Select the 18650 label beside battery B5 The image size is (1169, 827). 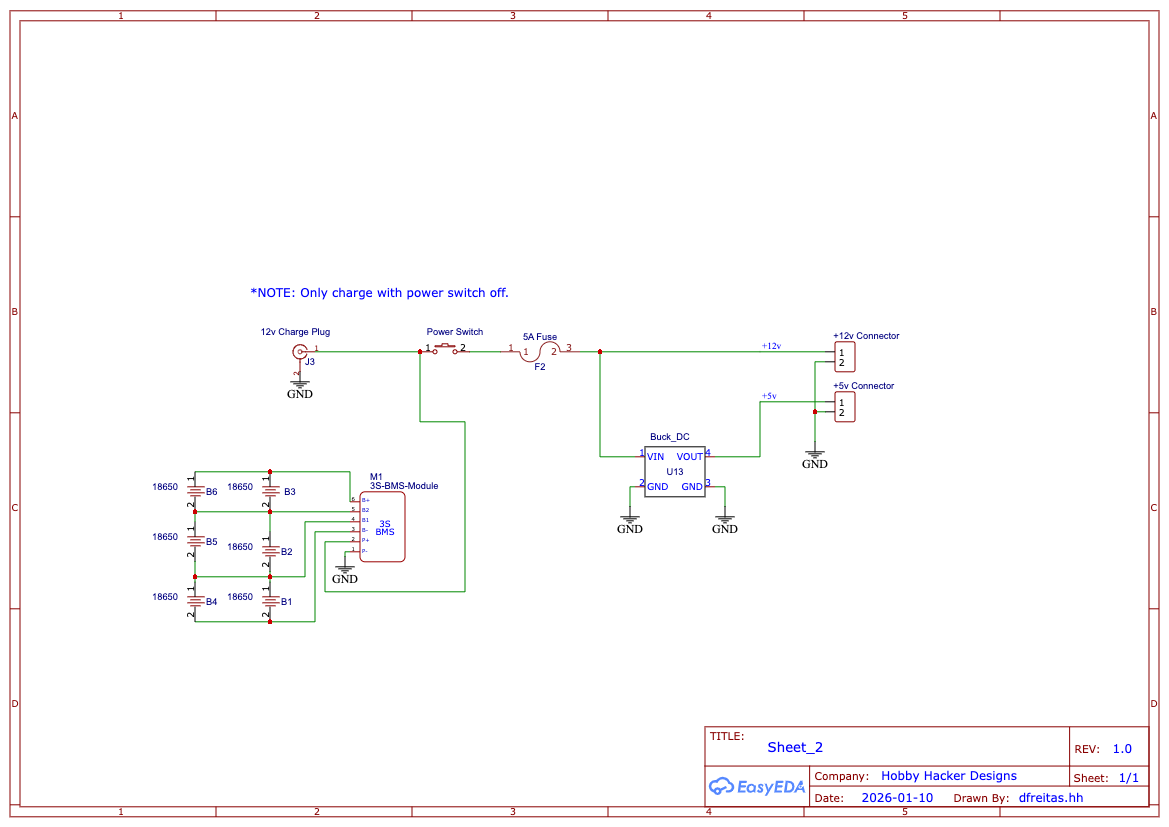(166, 537)
